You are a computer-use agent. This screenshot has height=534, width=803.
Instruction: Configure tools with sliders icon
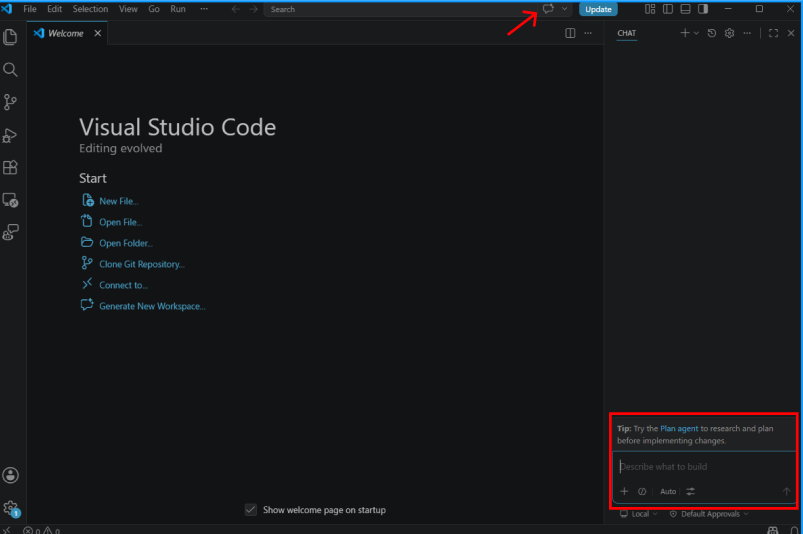point(690,492)
